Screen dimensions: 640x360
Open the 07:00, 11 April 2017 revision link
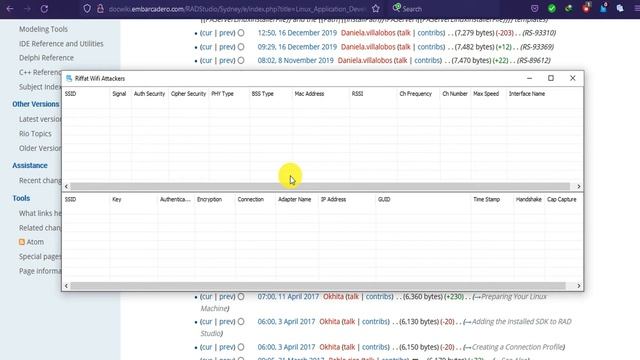pyautogui.click(x=288, y=297)
